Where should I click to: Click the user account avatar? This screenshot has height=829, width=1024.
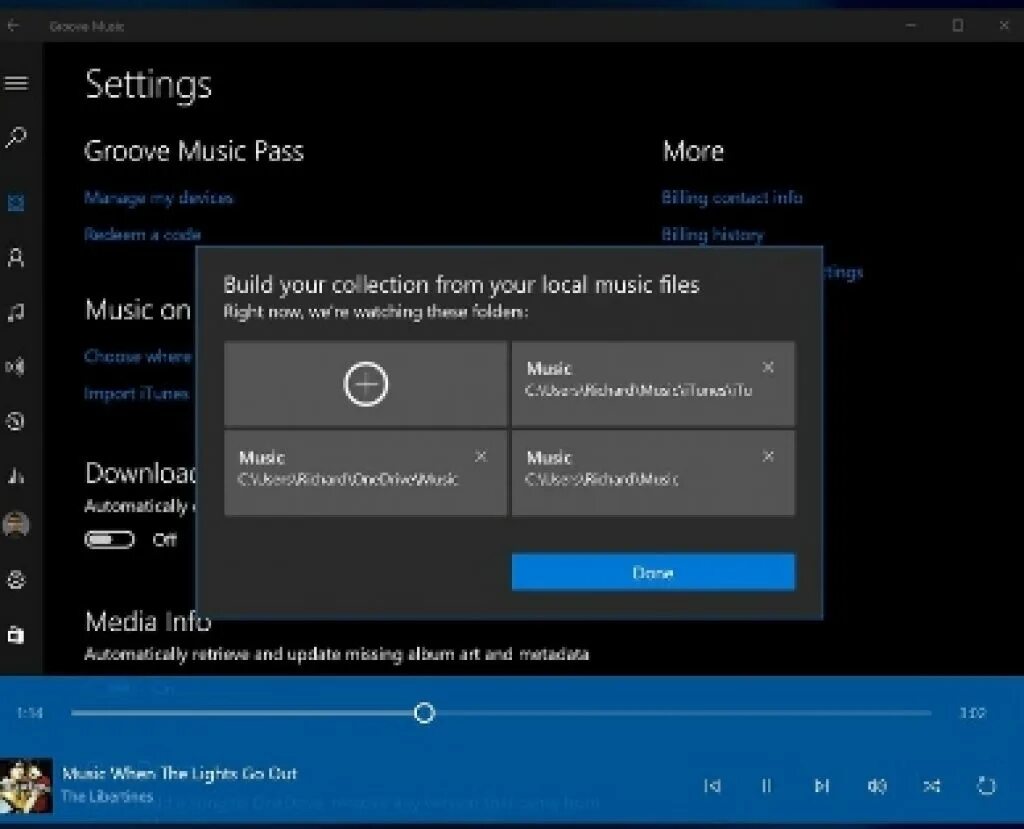click(x=16, y=525)
